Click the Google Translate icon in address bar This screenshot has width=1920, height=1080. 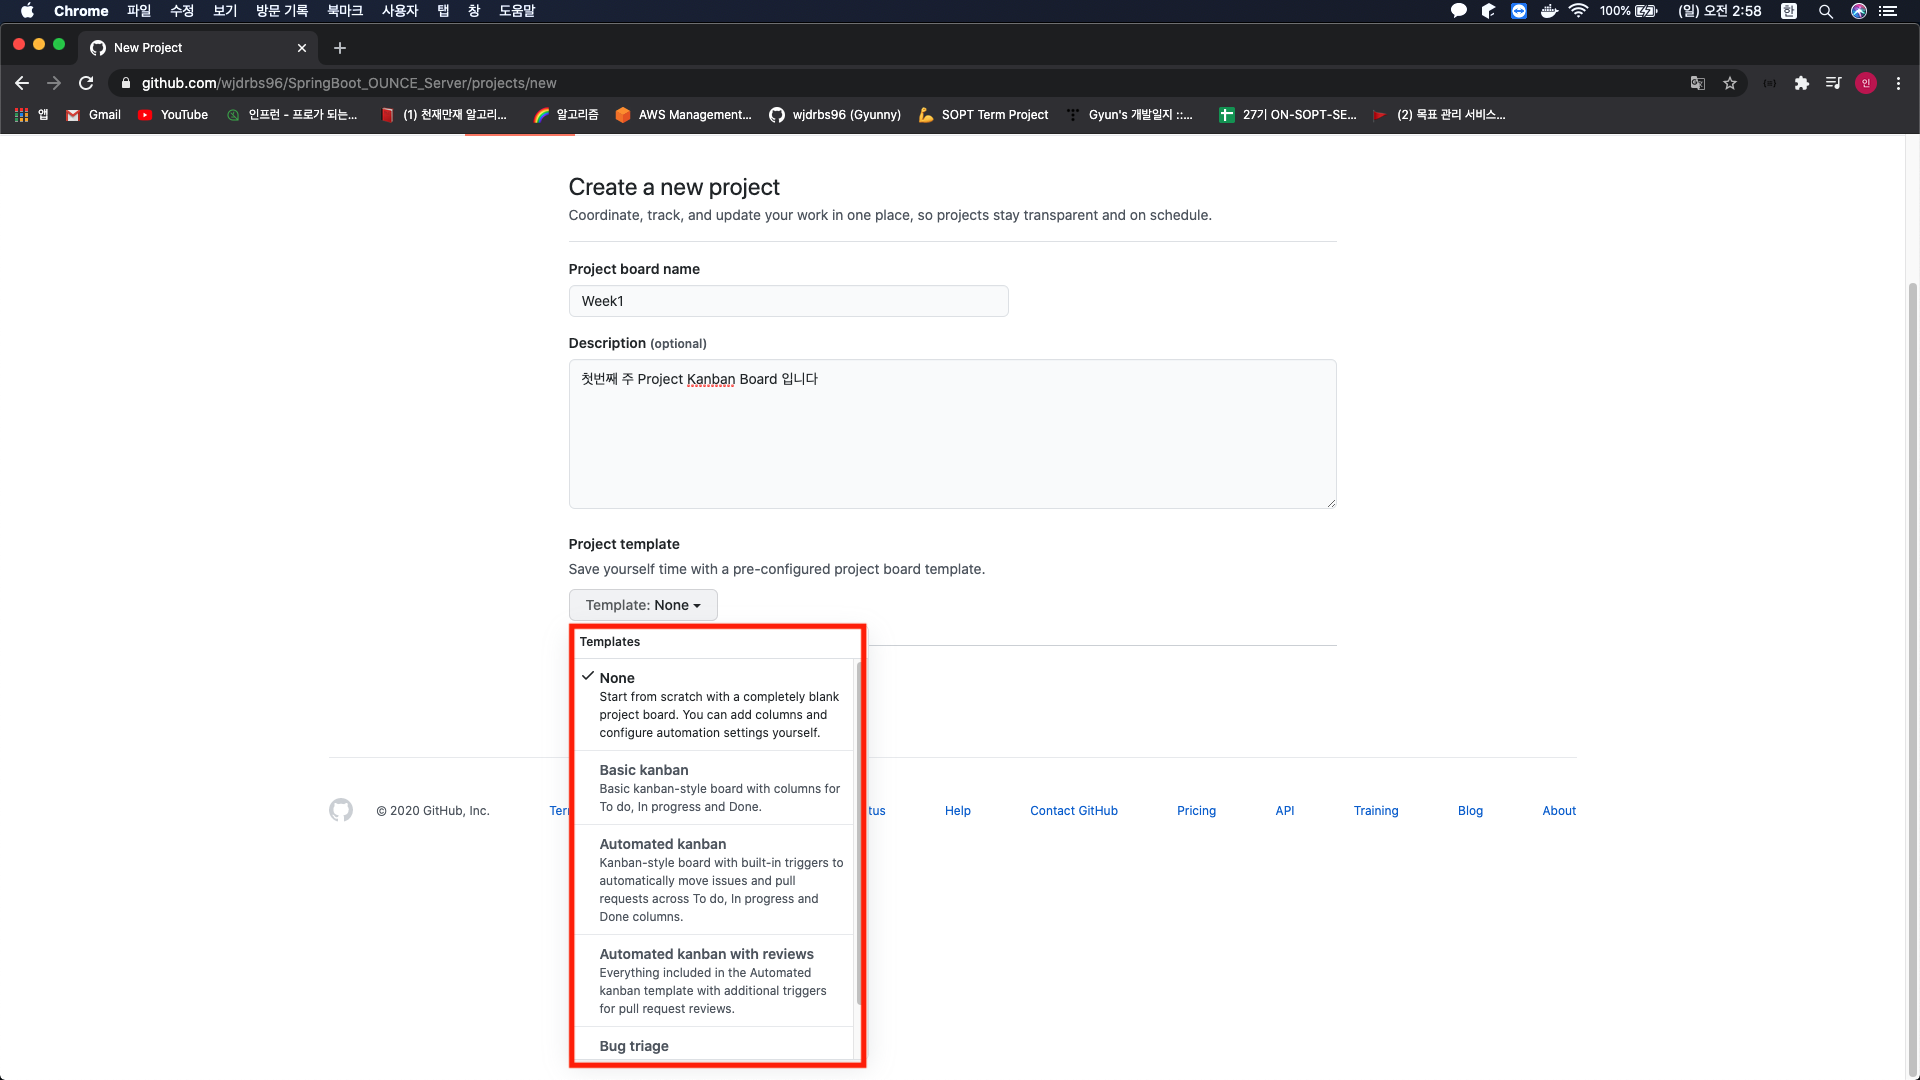pyautogui.click(x=1697, y=83)
